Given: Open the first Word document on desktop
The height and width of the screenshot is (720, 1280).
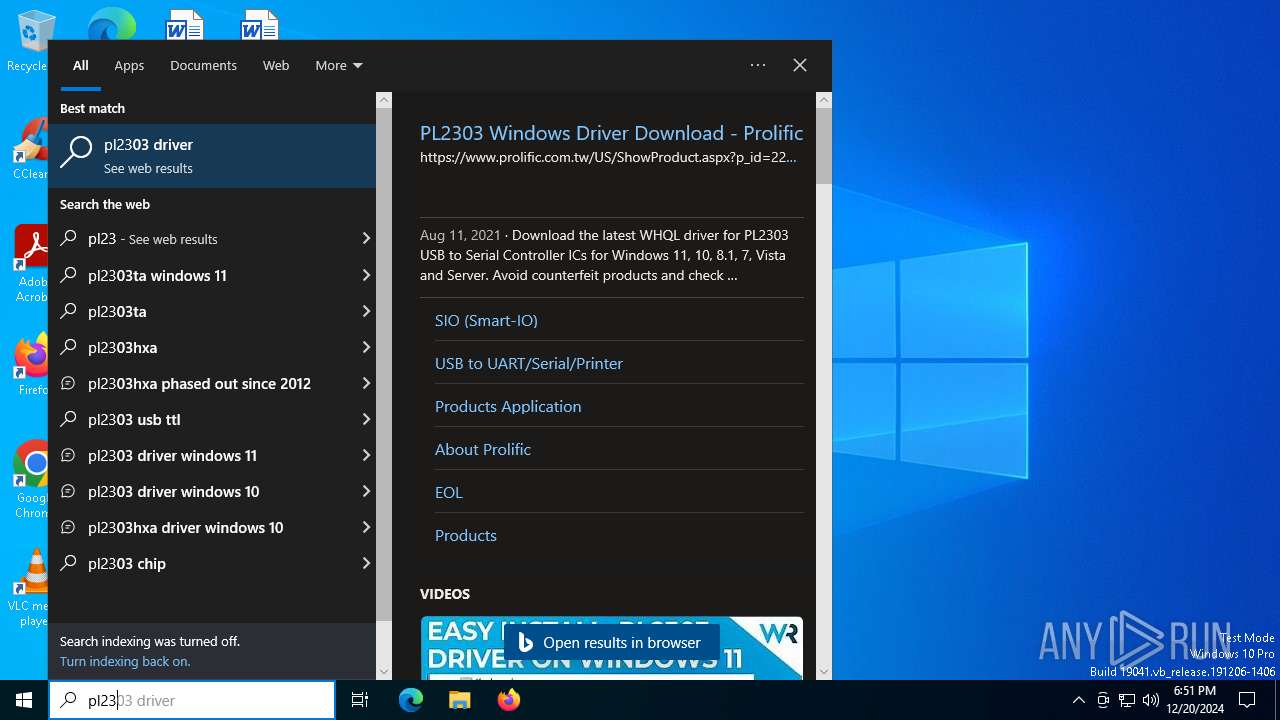Looking at the screenshot, I should click(x=184, y=24).
